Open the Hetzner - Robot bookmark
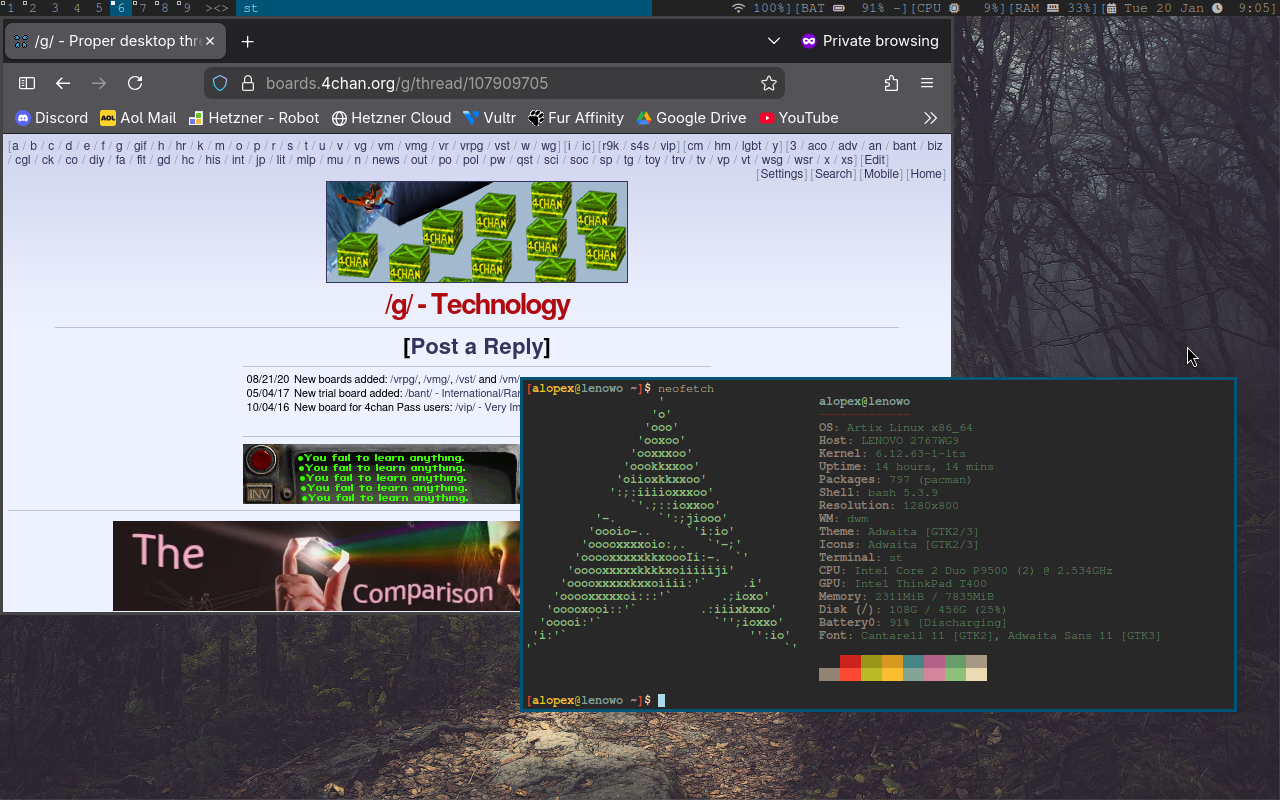 (253, 118)
